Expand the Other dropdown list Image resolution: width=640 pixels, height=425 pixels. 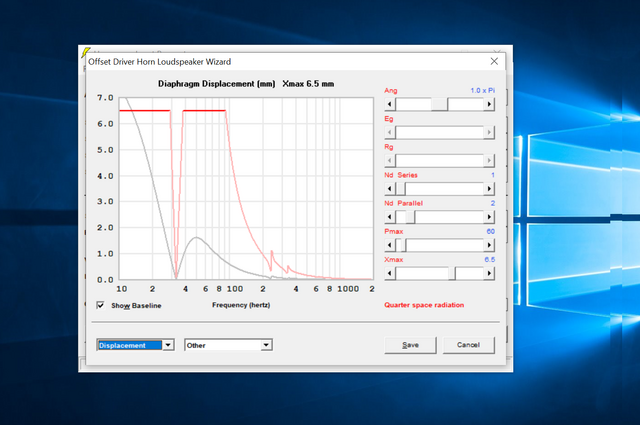266,345
